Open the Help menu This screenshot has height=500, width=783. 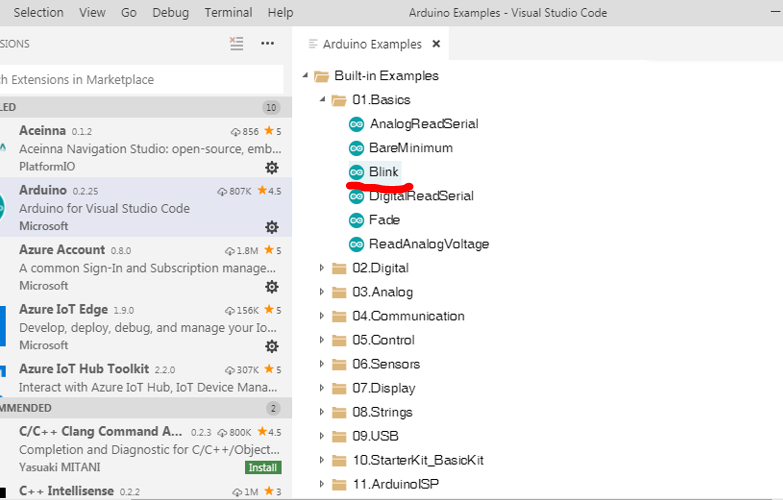280,12
